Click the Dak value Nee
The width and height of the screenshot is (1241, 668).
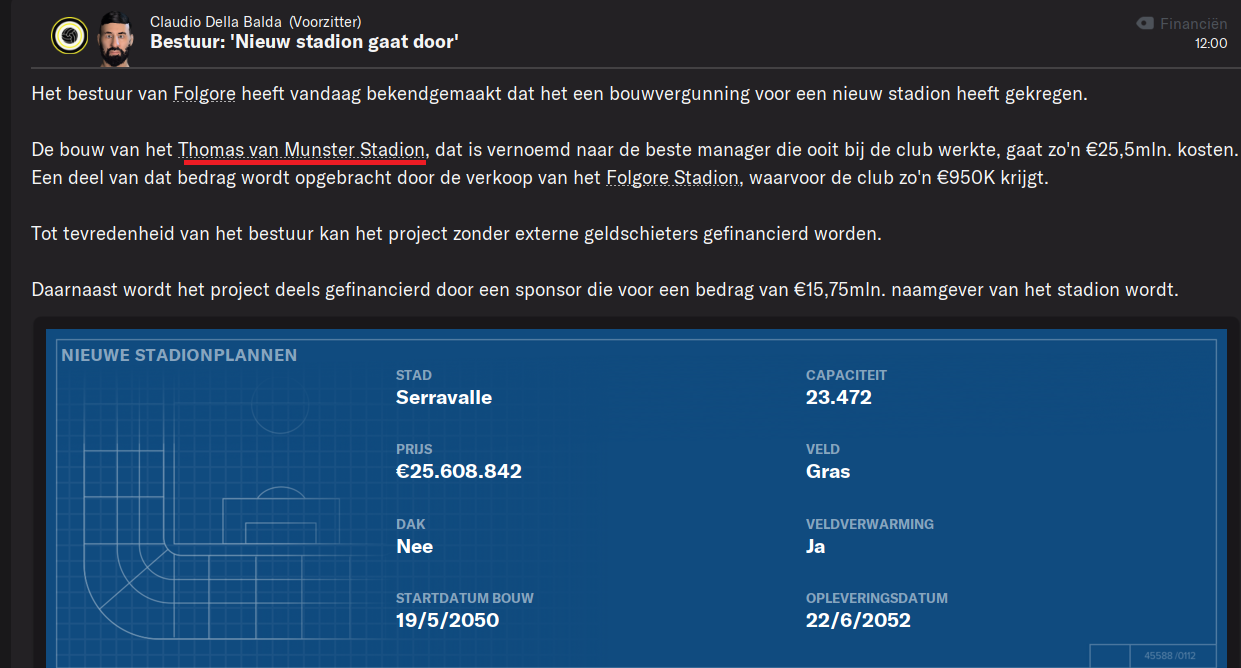tap(414, 547)
